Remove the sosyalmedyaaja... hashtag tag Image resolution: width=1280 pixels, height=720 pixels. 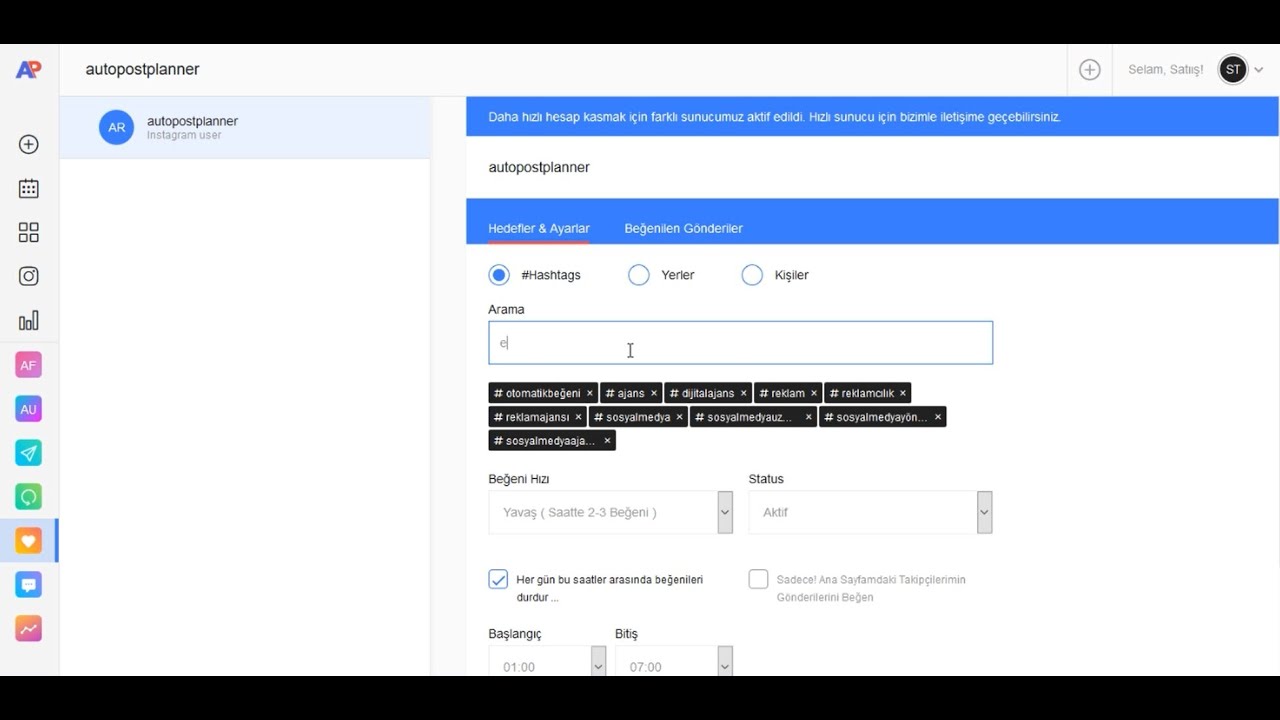coord(607,440)
